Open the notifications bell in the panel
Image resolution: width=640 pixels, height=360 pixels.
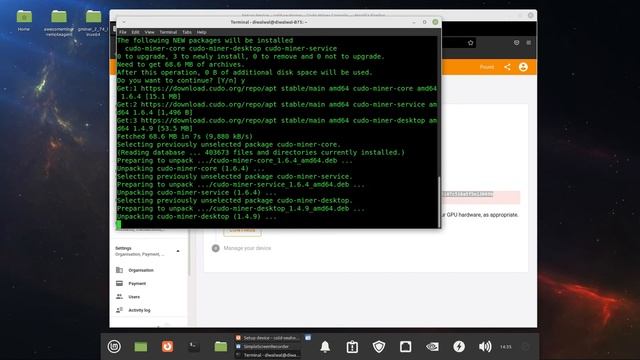(325, 347)
